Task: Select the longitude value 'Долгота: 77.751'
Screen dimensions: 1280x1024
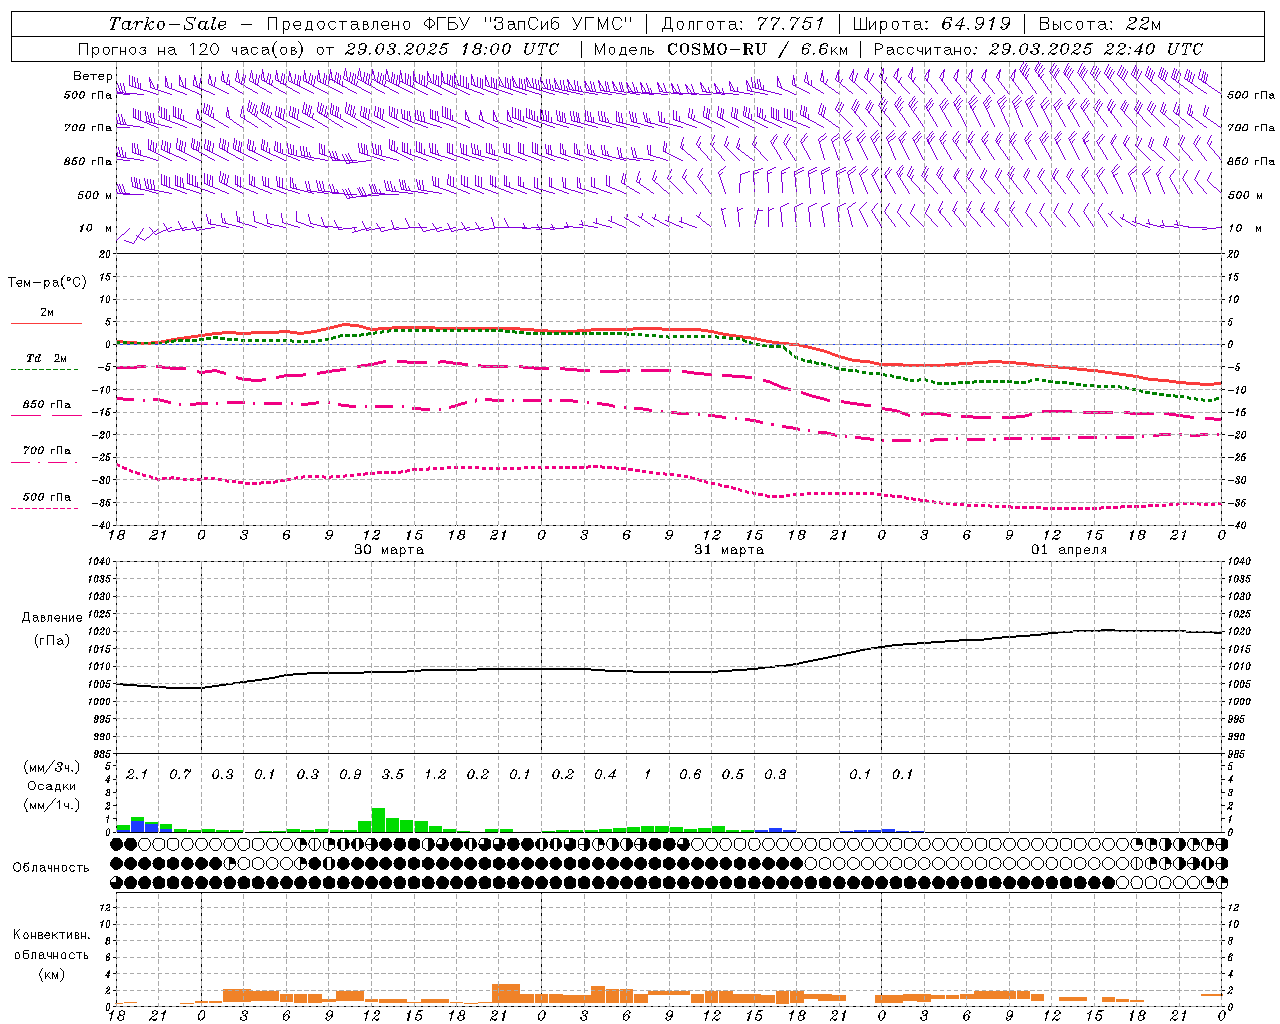Action: pos(743,24)
